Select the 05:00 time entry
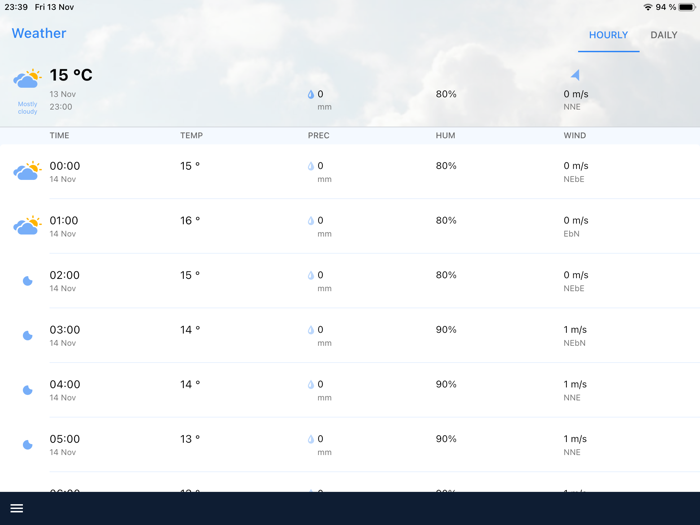 click(65, 439)
